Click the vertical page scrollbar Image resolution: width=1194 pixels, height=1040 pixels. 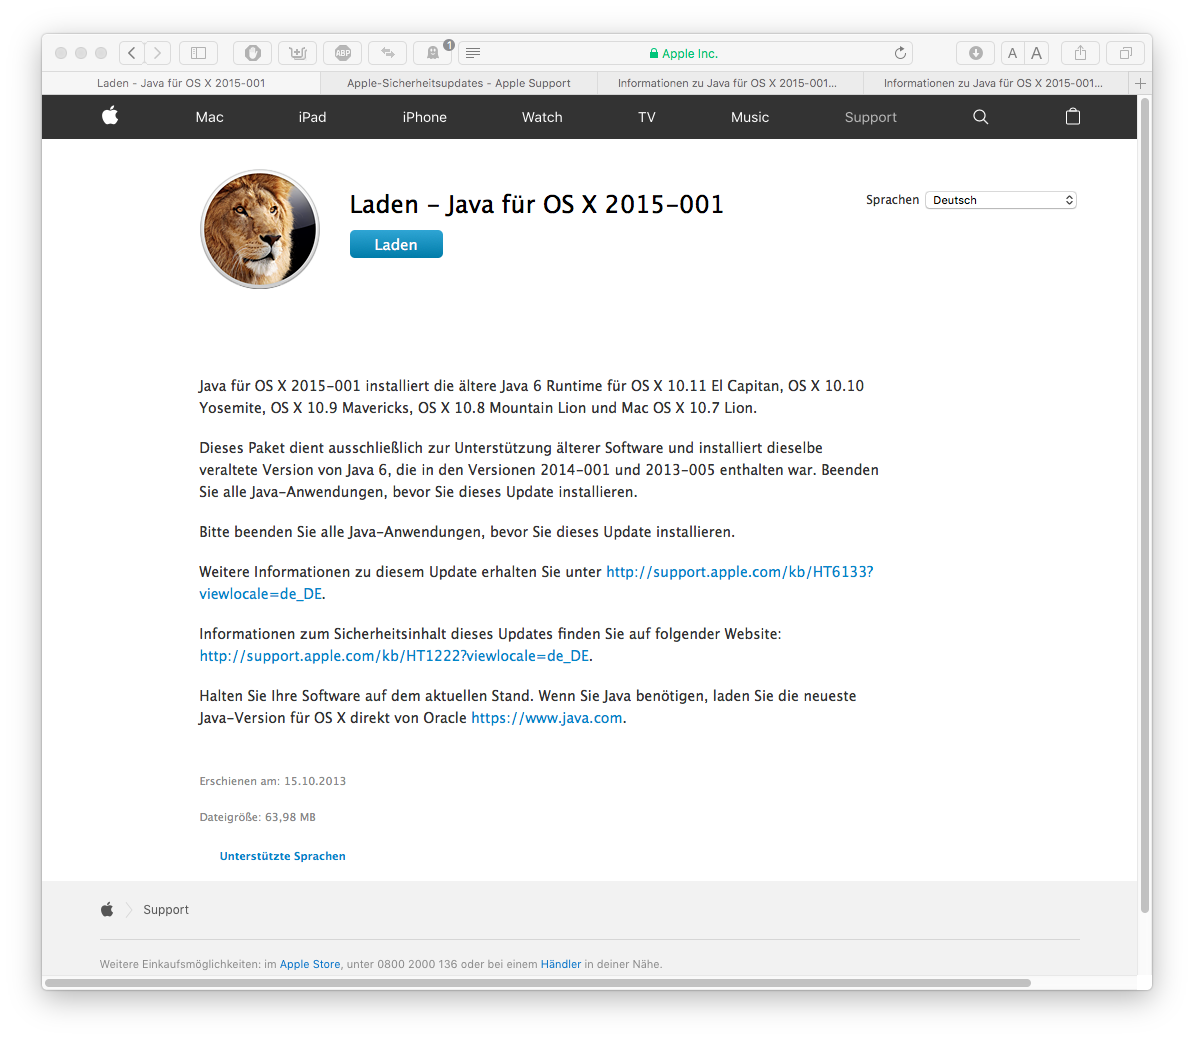click(1145, 506)
